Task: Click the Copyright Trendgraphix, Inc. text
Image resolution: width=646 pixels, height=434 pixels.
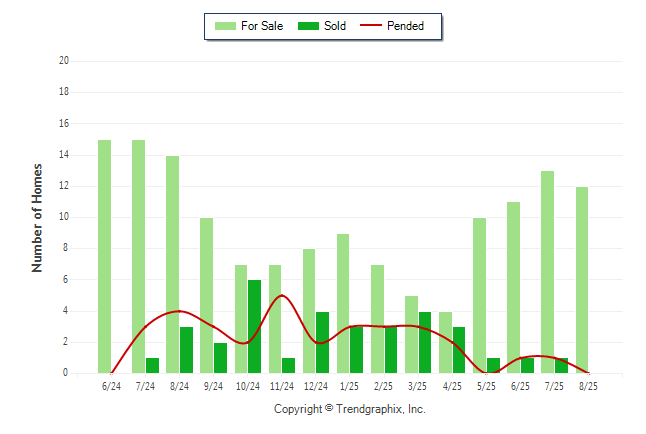Action: click(349, 409)
